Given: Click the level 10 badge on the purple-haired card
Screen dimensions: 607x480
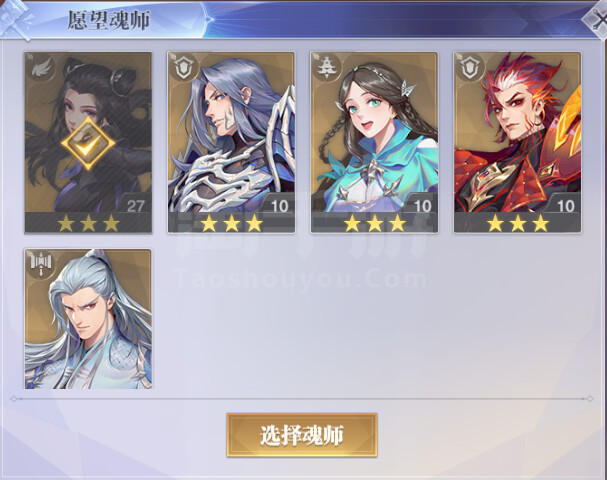Looking at the screenshot, I should tap(278, 205).
